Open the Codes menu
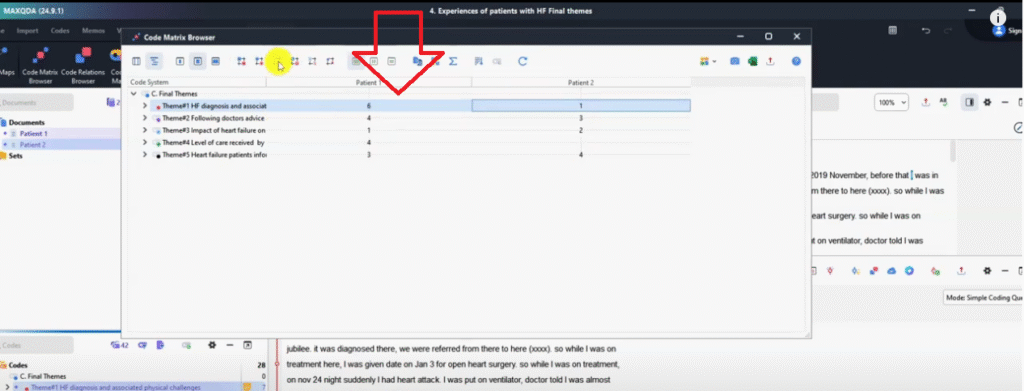This screenshot has height=391, width=1024. point(60,31)
